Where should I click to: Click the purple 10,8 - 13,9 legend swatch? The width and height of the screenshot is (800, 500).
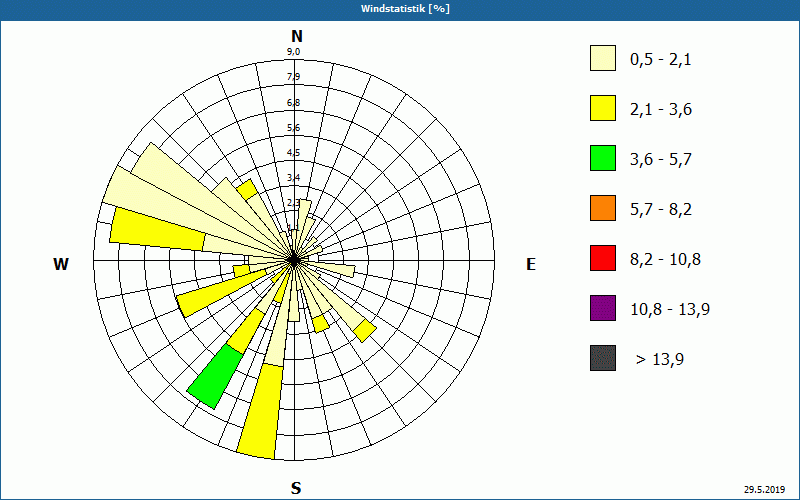(603, 308)
